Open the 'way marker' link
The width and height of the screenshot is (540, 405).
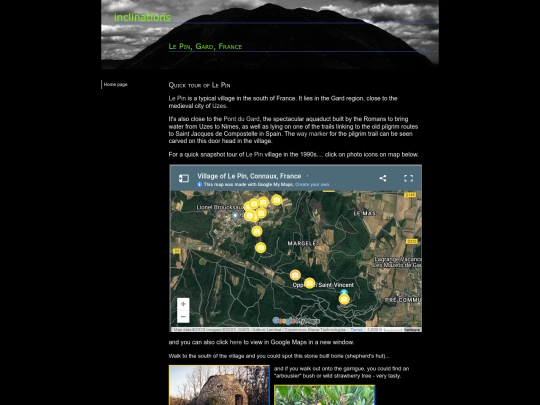click(x=312, y=134)
